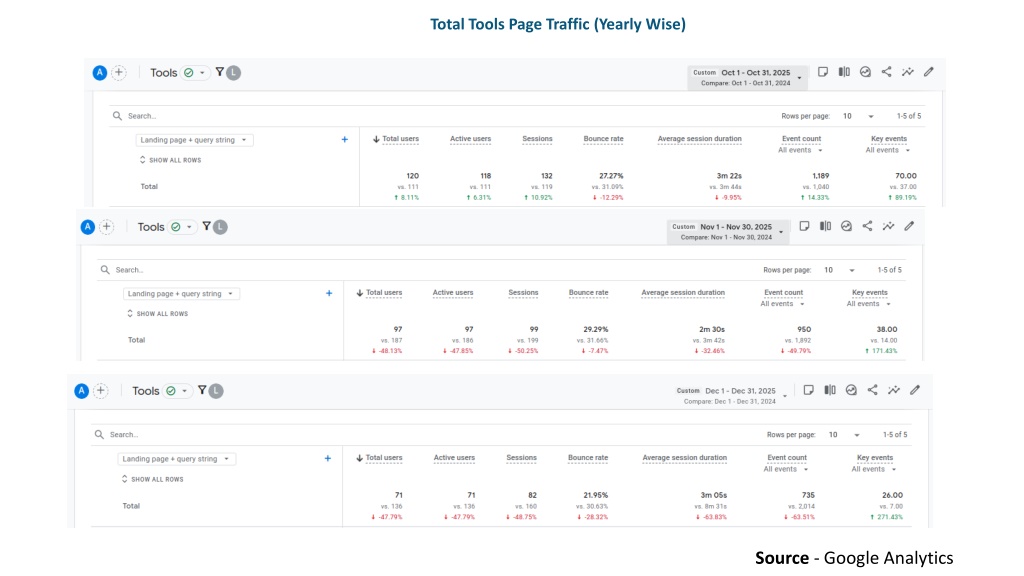Add a dimension with the blue plus in the October table

coord(345,139)
